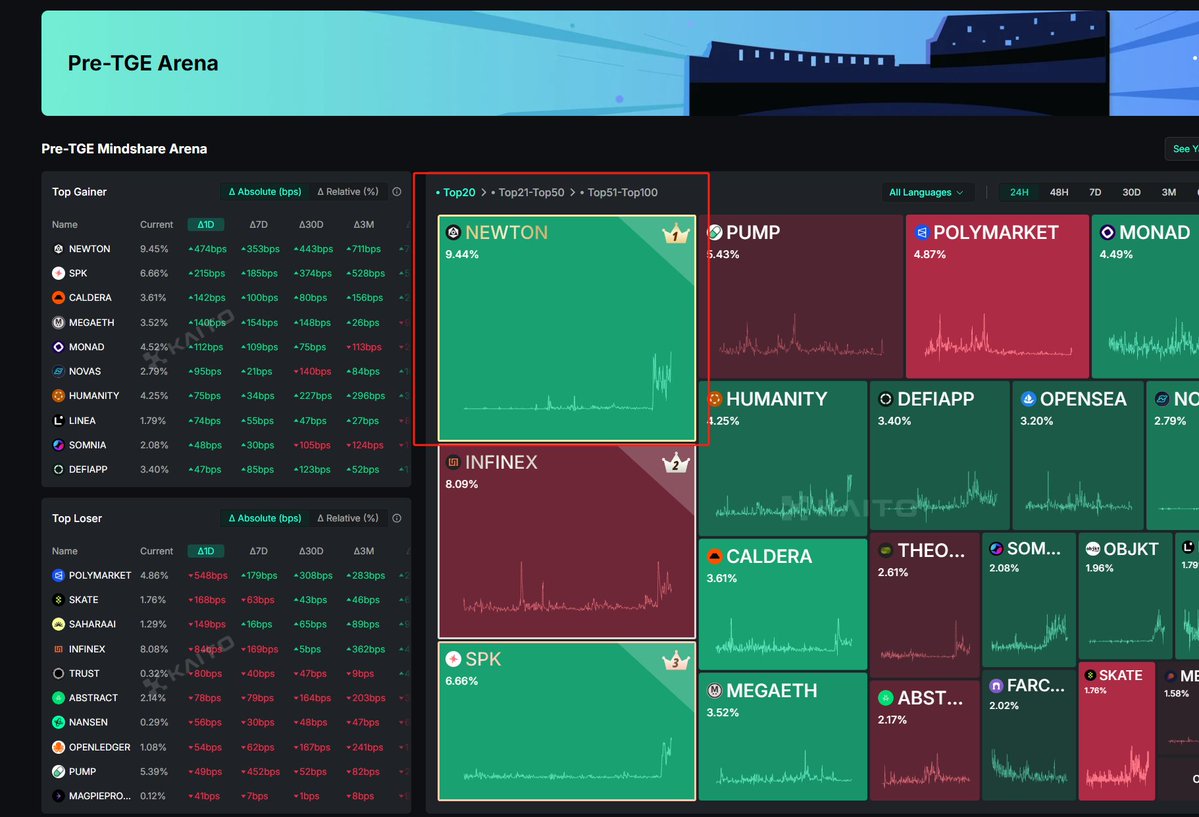Click POLYMARKET's 548bps Δ1D value
The width and height of the screenshot is (1199, 817).
click(x=207, y=575)
